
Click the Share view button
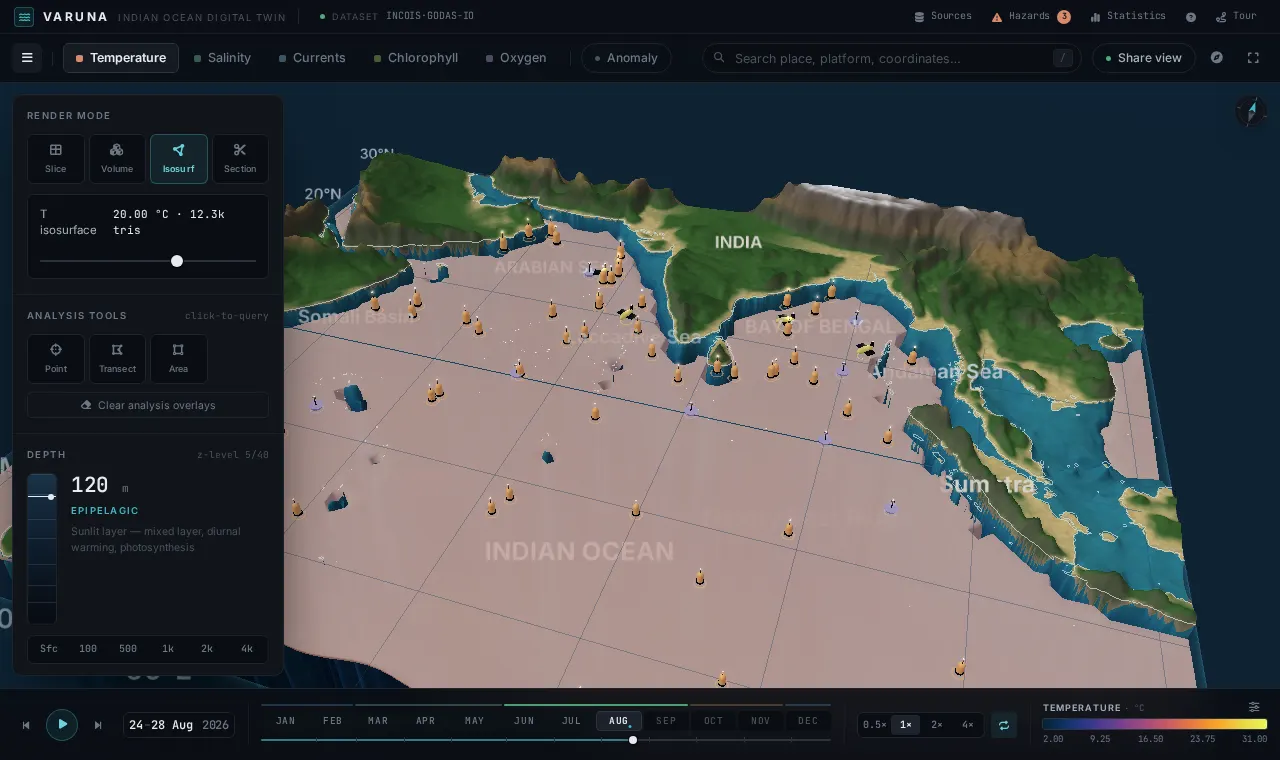pos(1143,58)
